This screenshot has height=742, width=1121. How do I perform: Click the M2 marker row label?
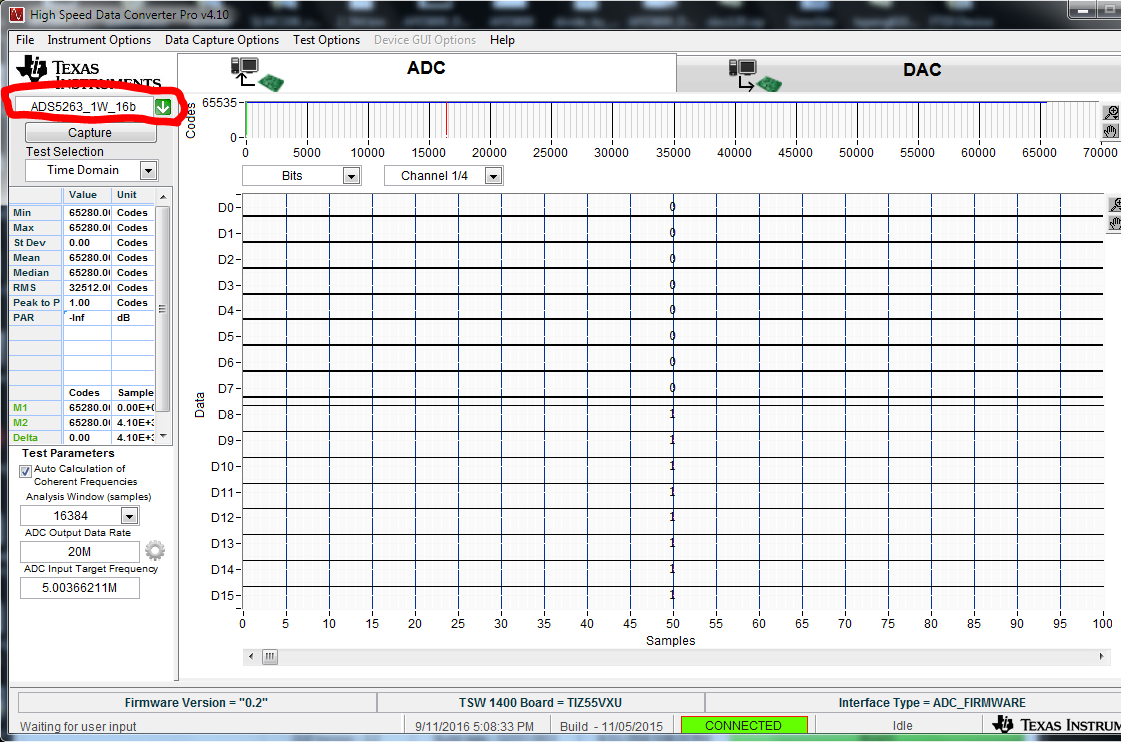point(36,422)
